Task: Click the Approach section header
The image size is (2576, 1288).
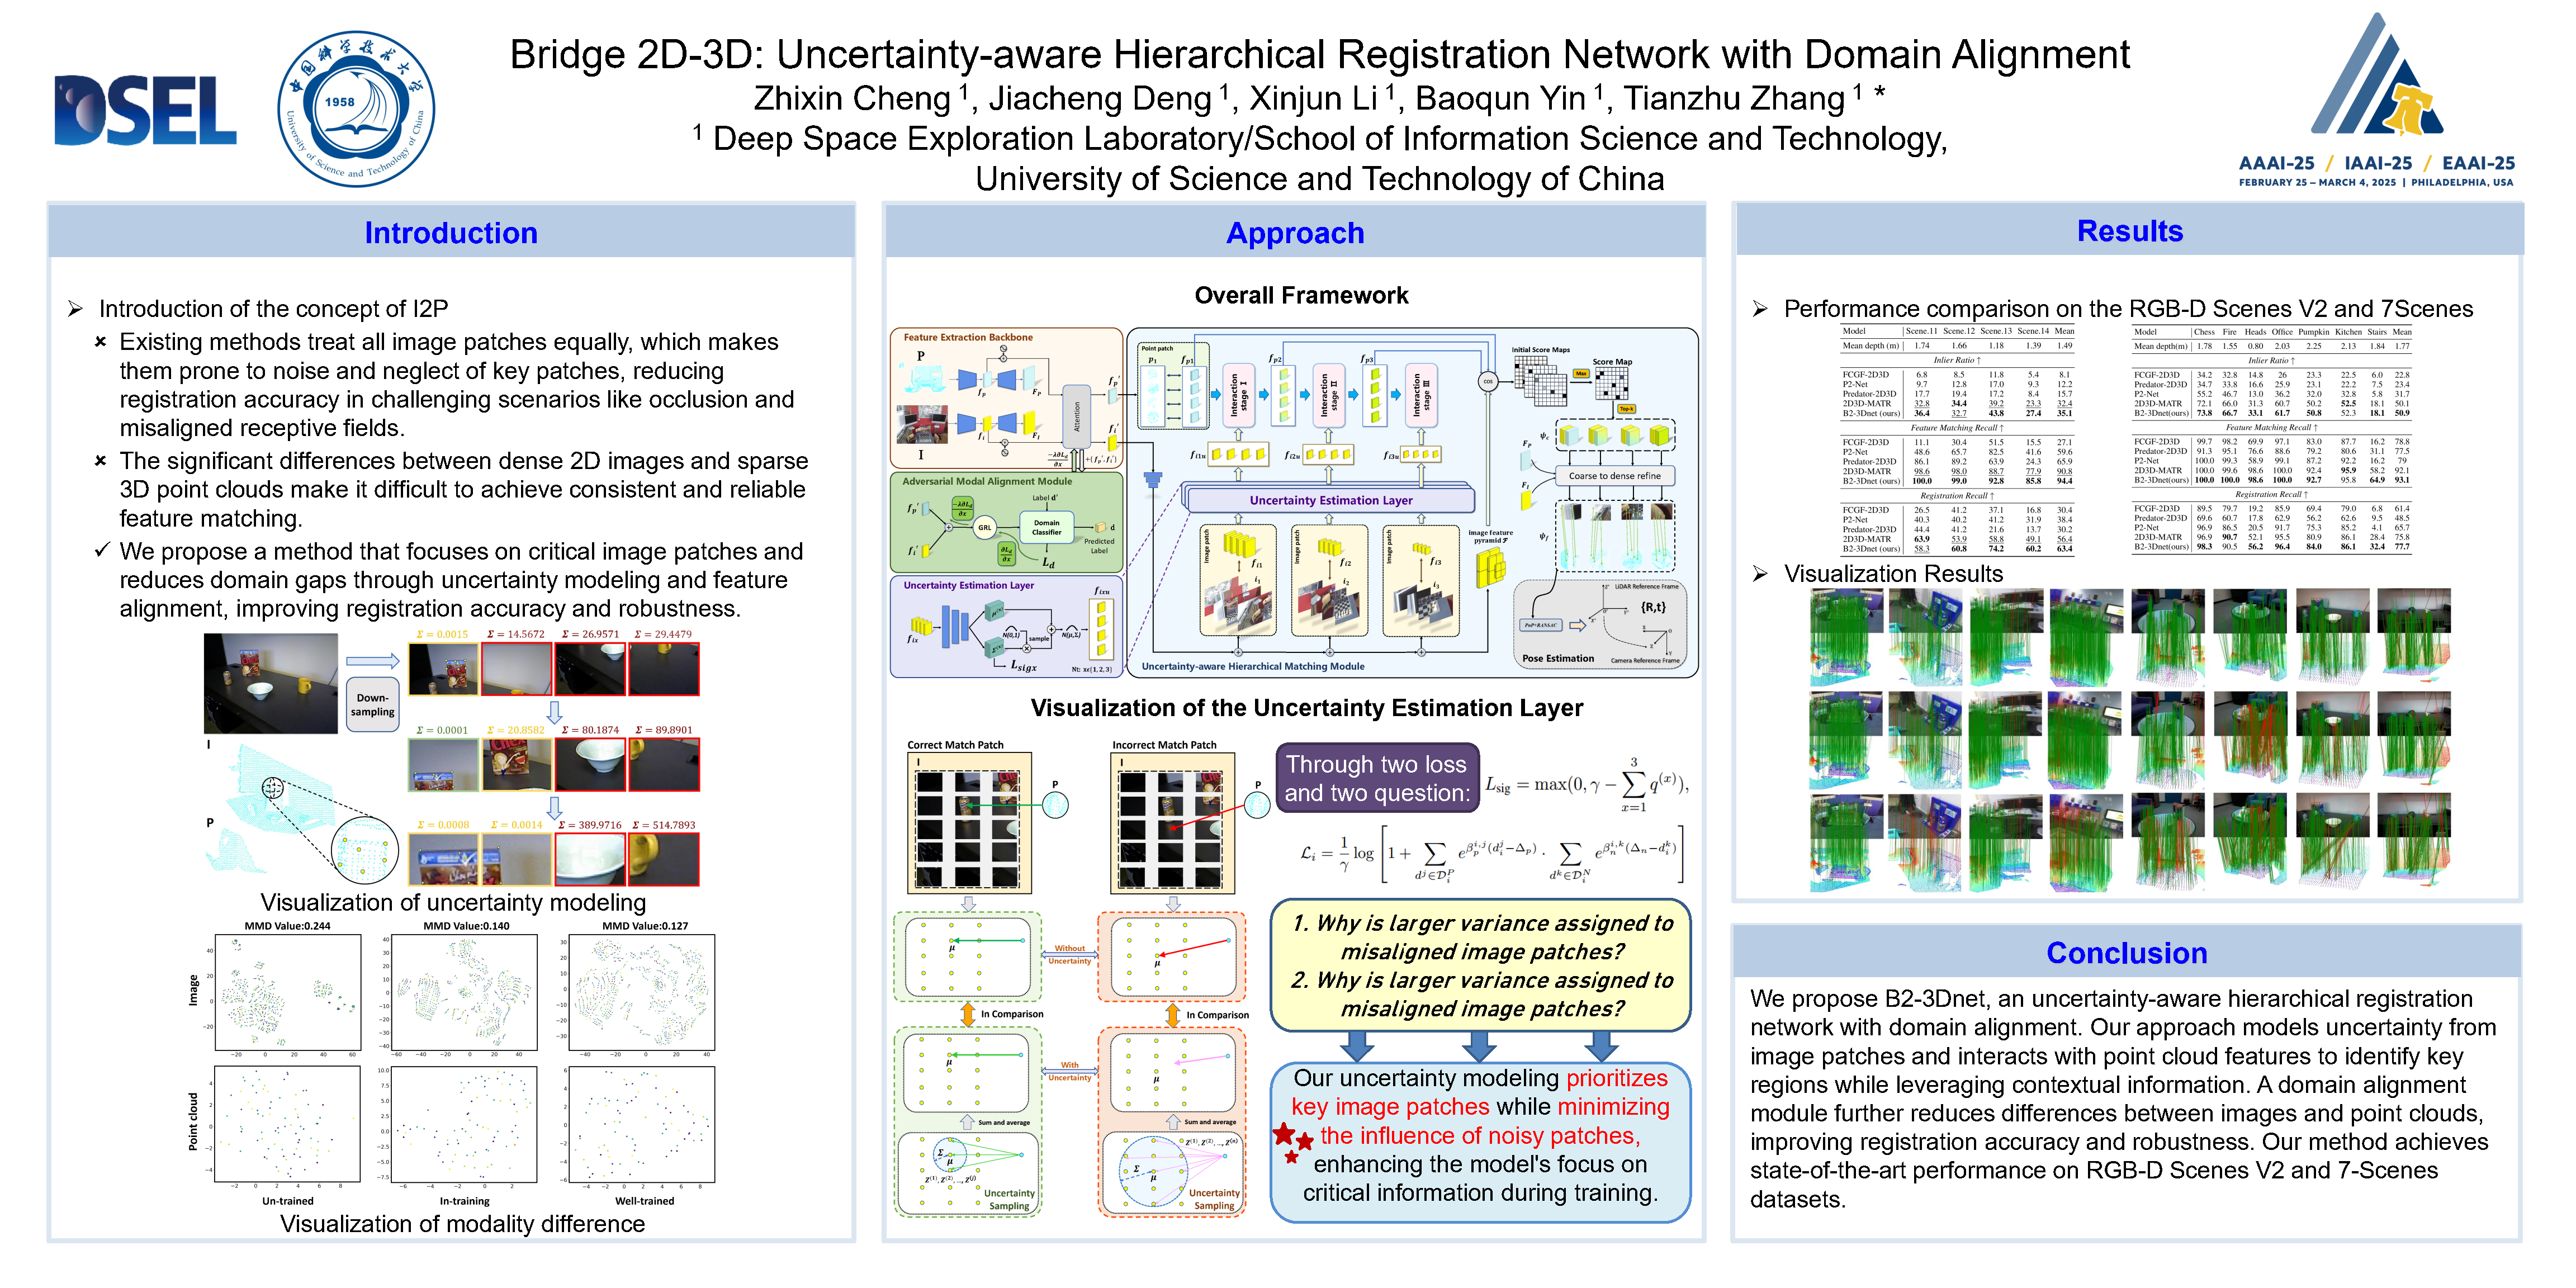Action: [x=1295, y=233]
